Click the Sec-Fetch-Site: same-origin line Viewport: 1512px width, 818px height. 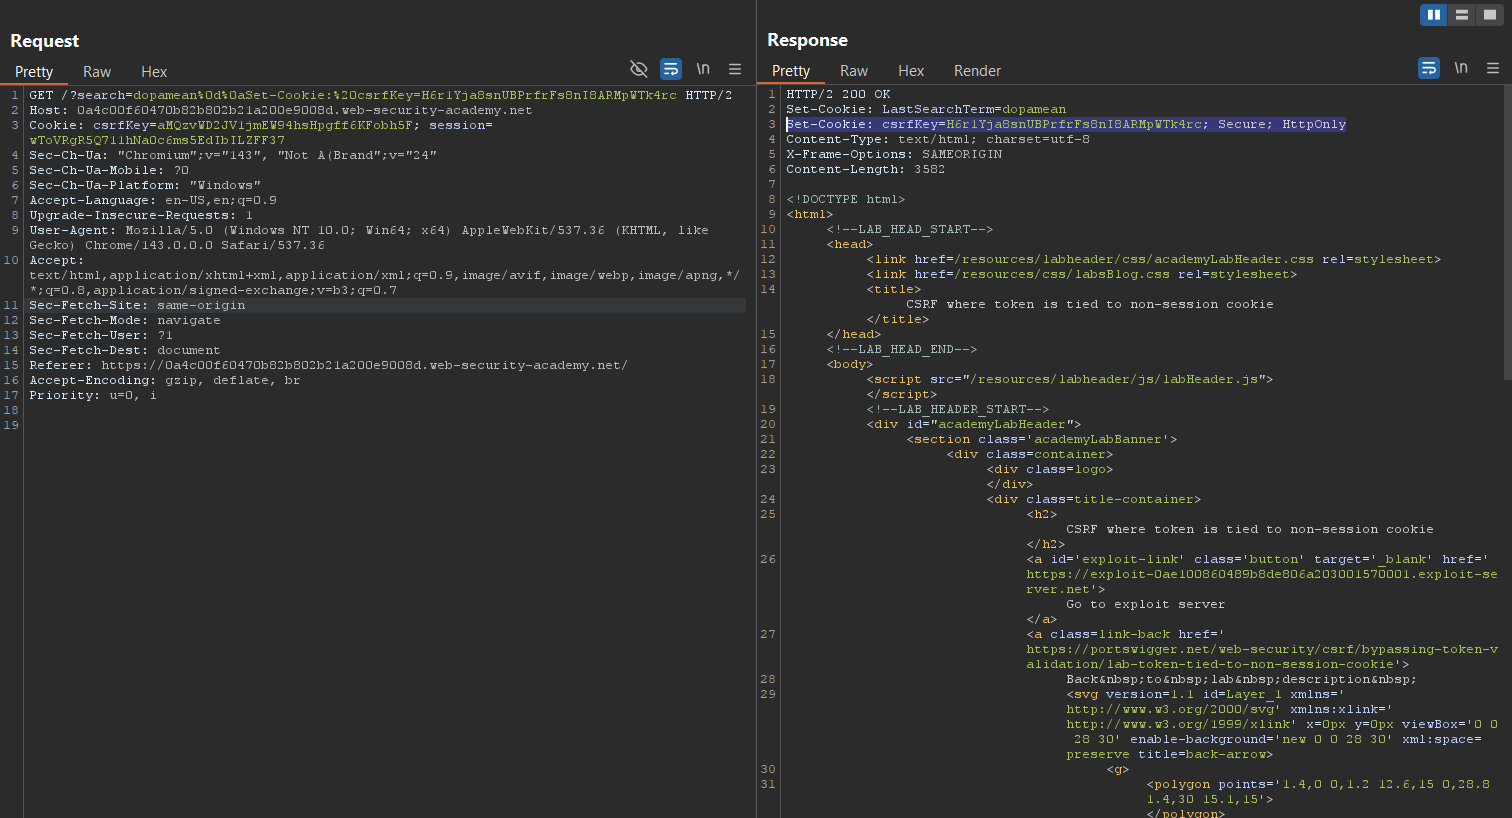137,305
